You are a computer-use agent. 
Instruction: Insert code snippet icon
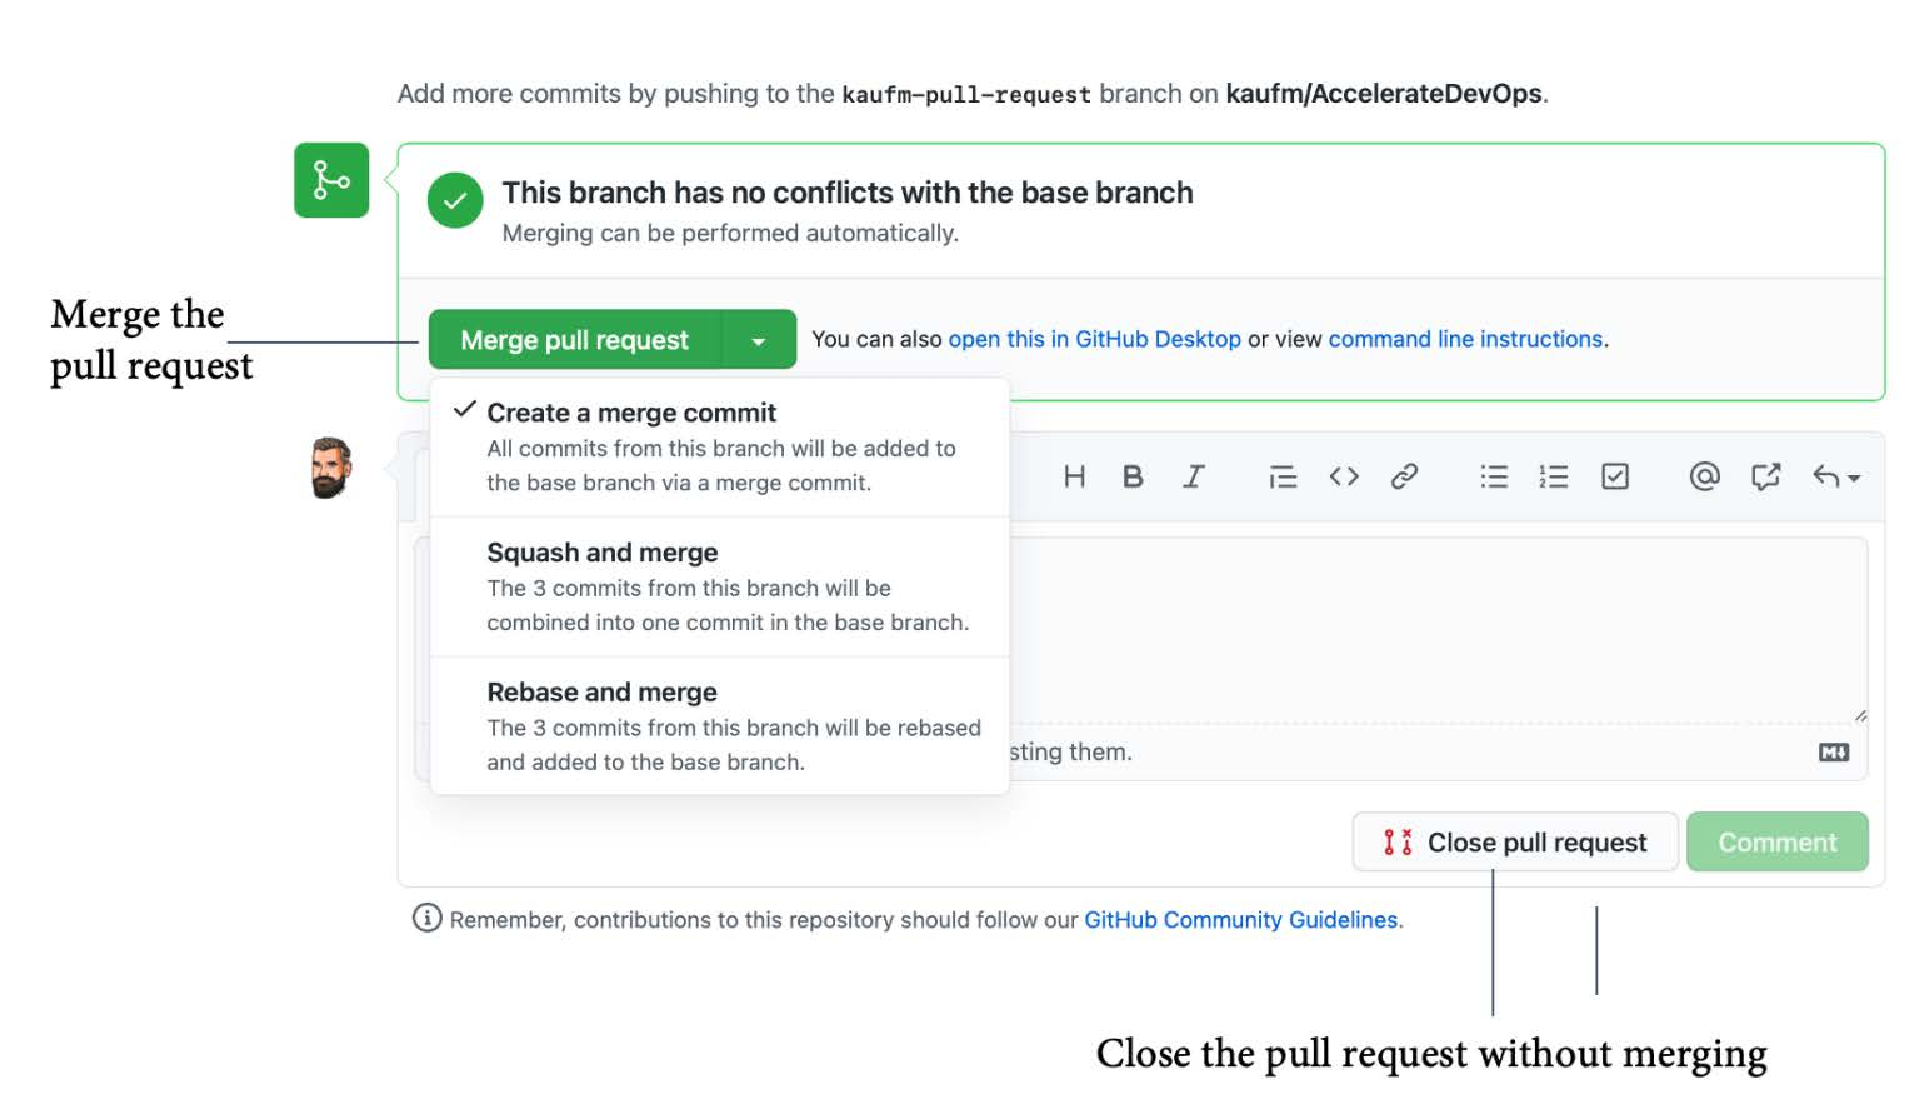pyautogui.click(x=1343, y=477)
